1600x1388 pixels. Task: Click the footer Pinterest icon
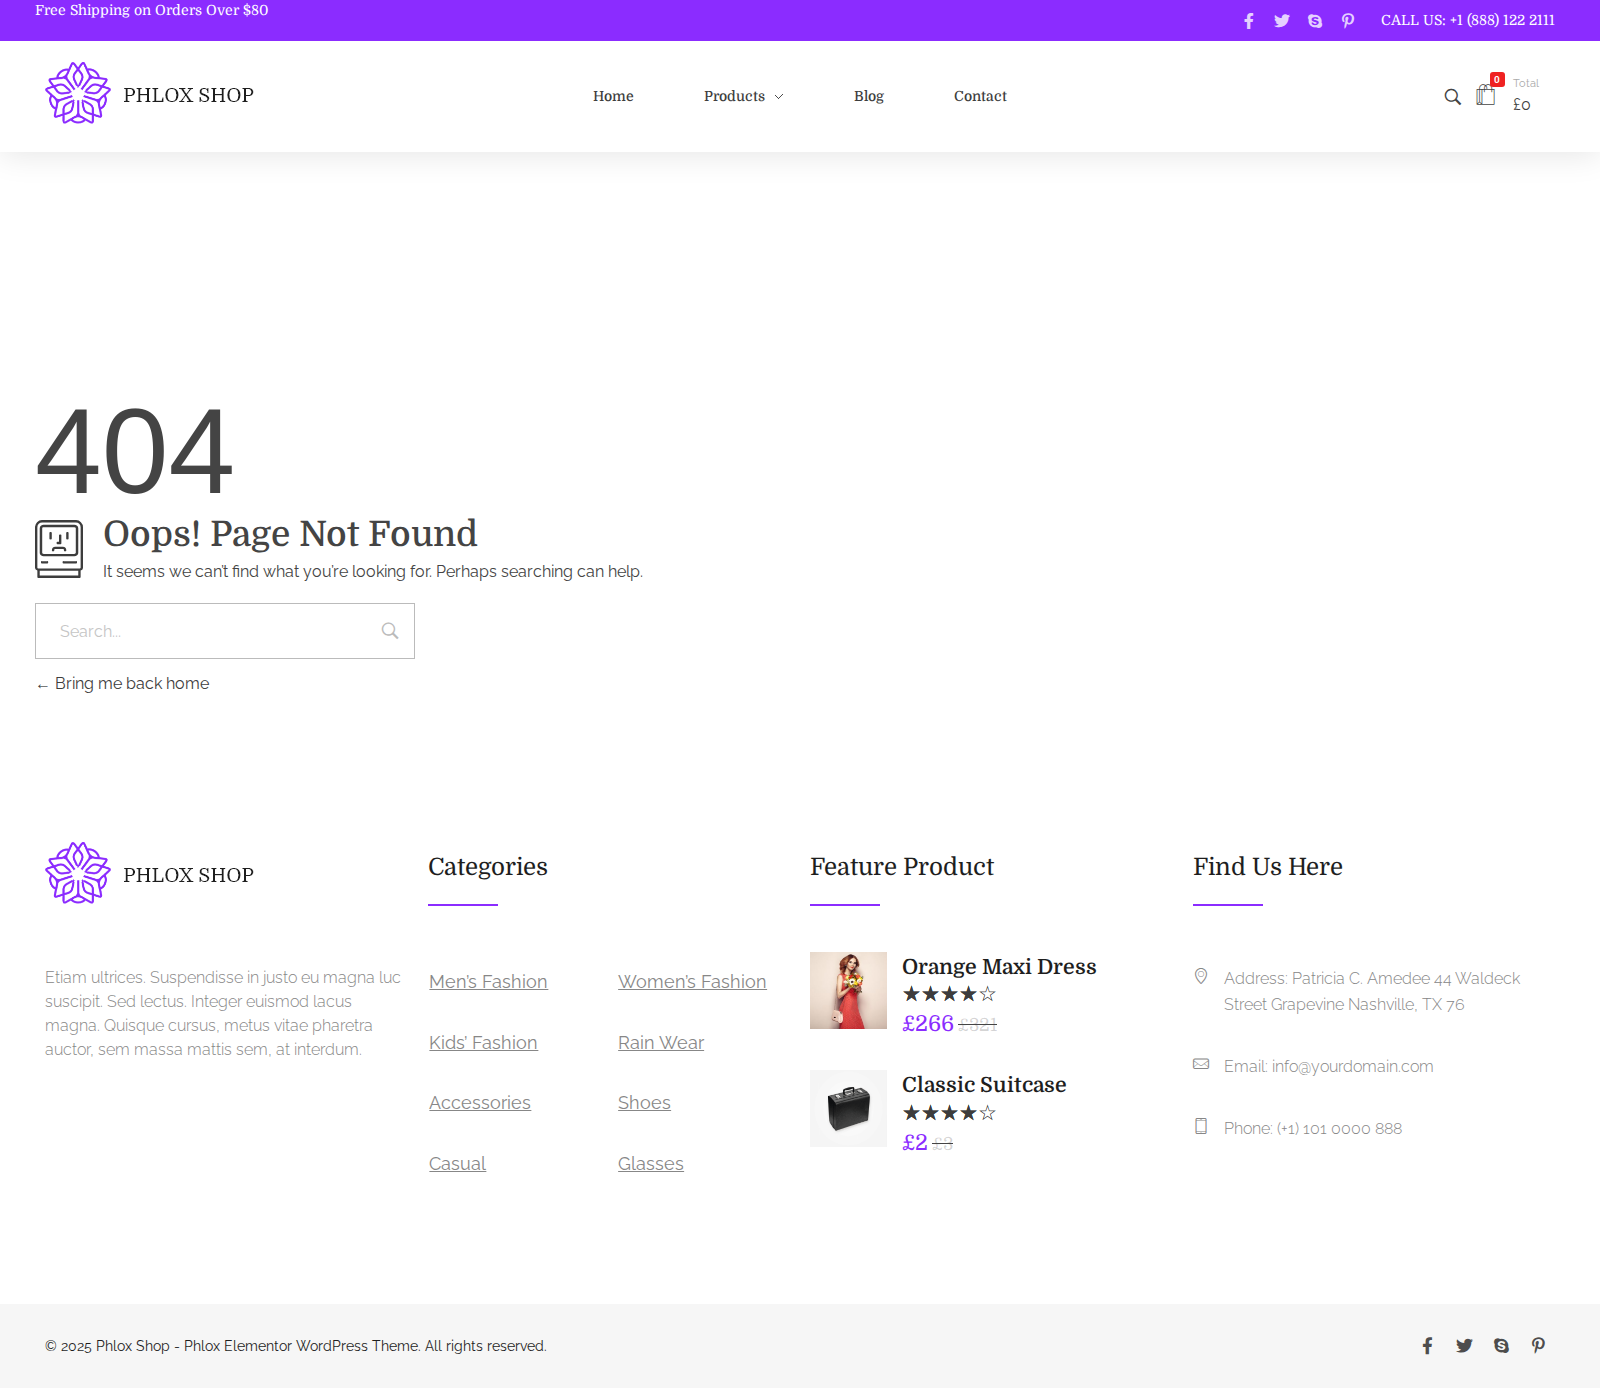[1538, 1346]
